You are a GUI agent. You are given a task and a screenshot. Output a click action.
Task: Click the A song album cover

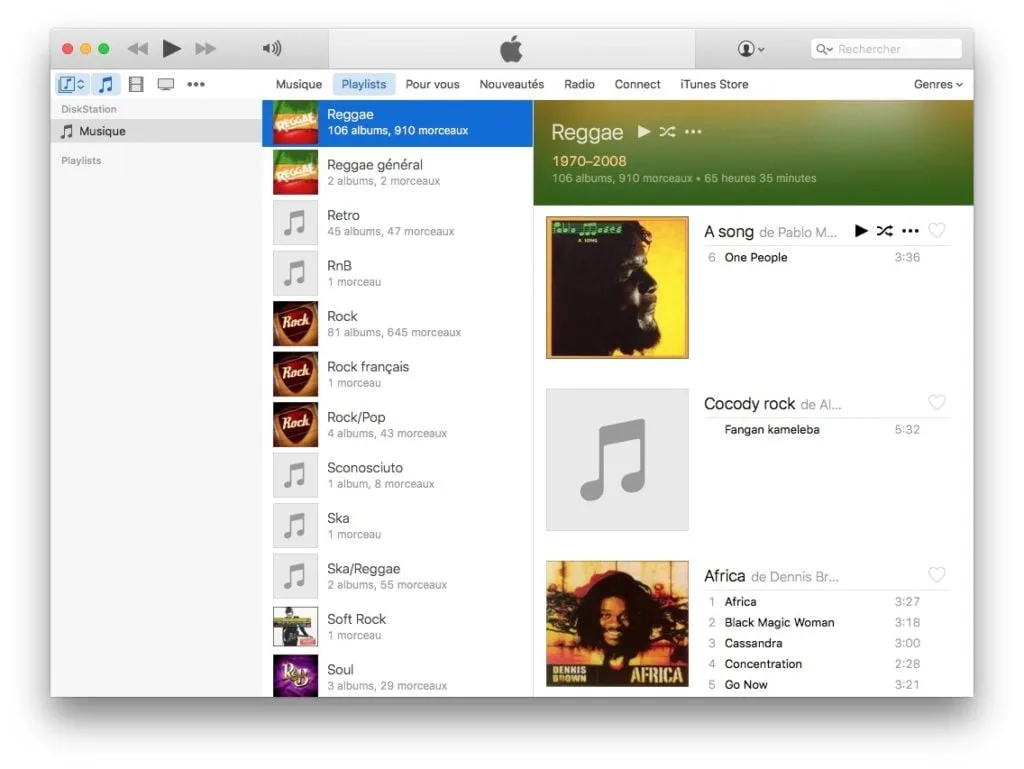(x=617, y=288)
